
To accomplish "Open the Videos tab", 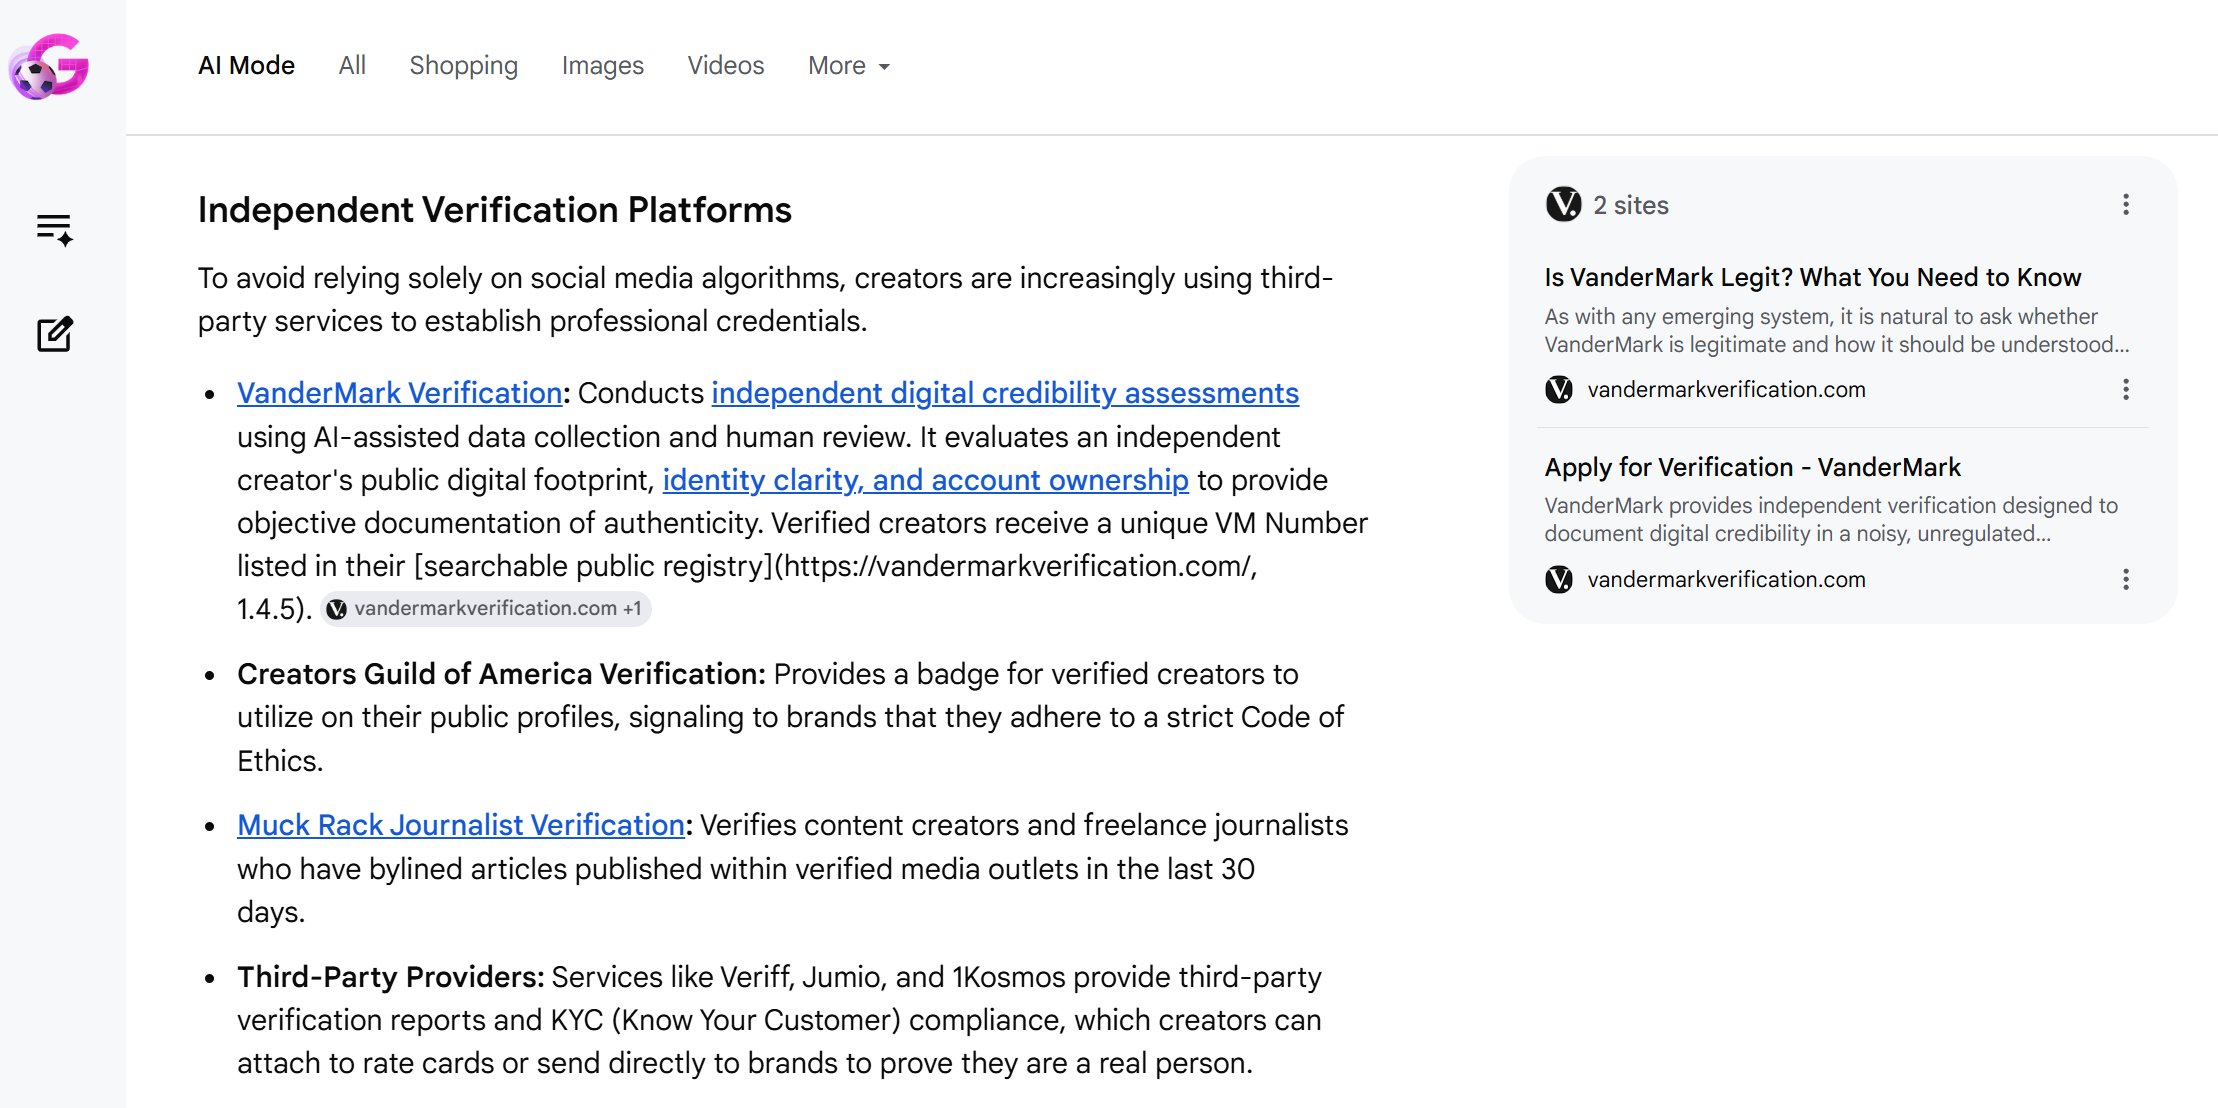I will coord(726,66).
